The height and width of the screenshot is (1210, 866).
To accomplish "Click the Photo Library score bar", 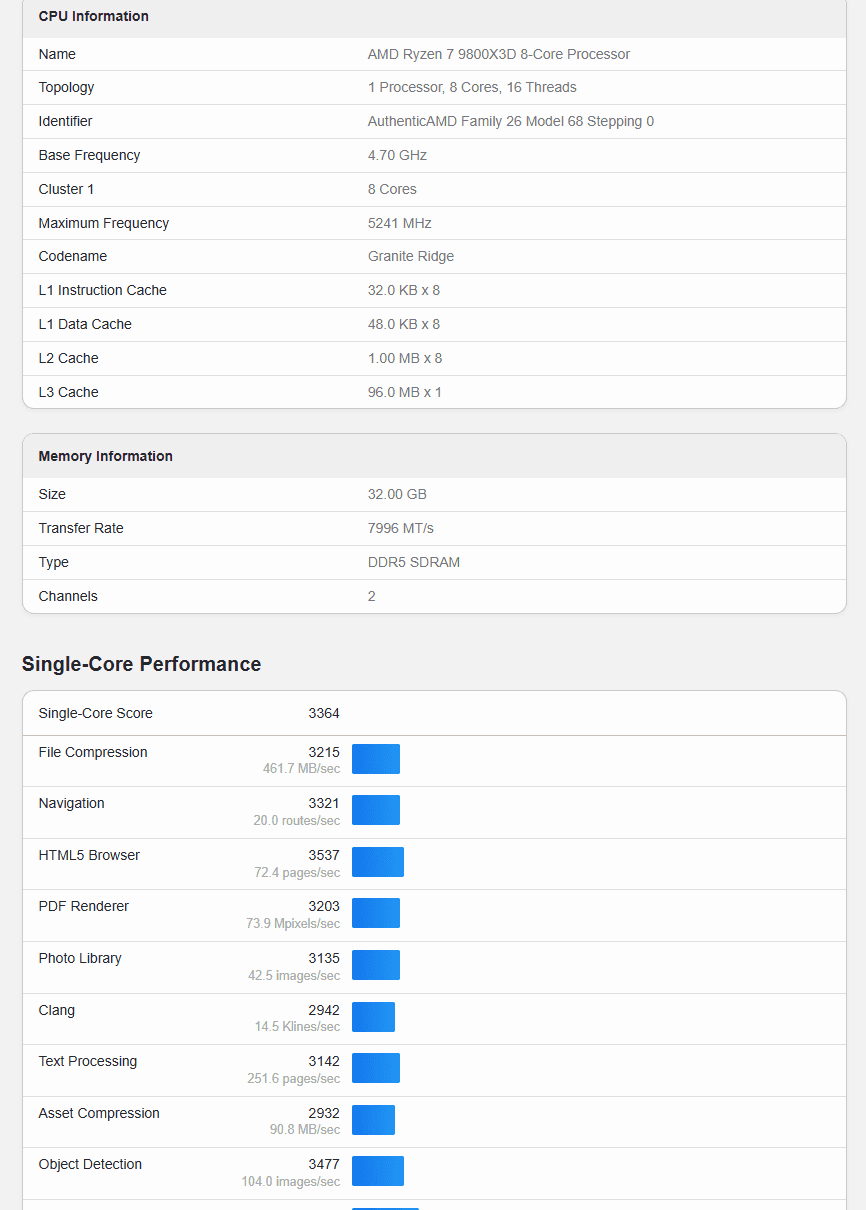I will click(x=376, y=965).
